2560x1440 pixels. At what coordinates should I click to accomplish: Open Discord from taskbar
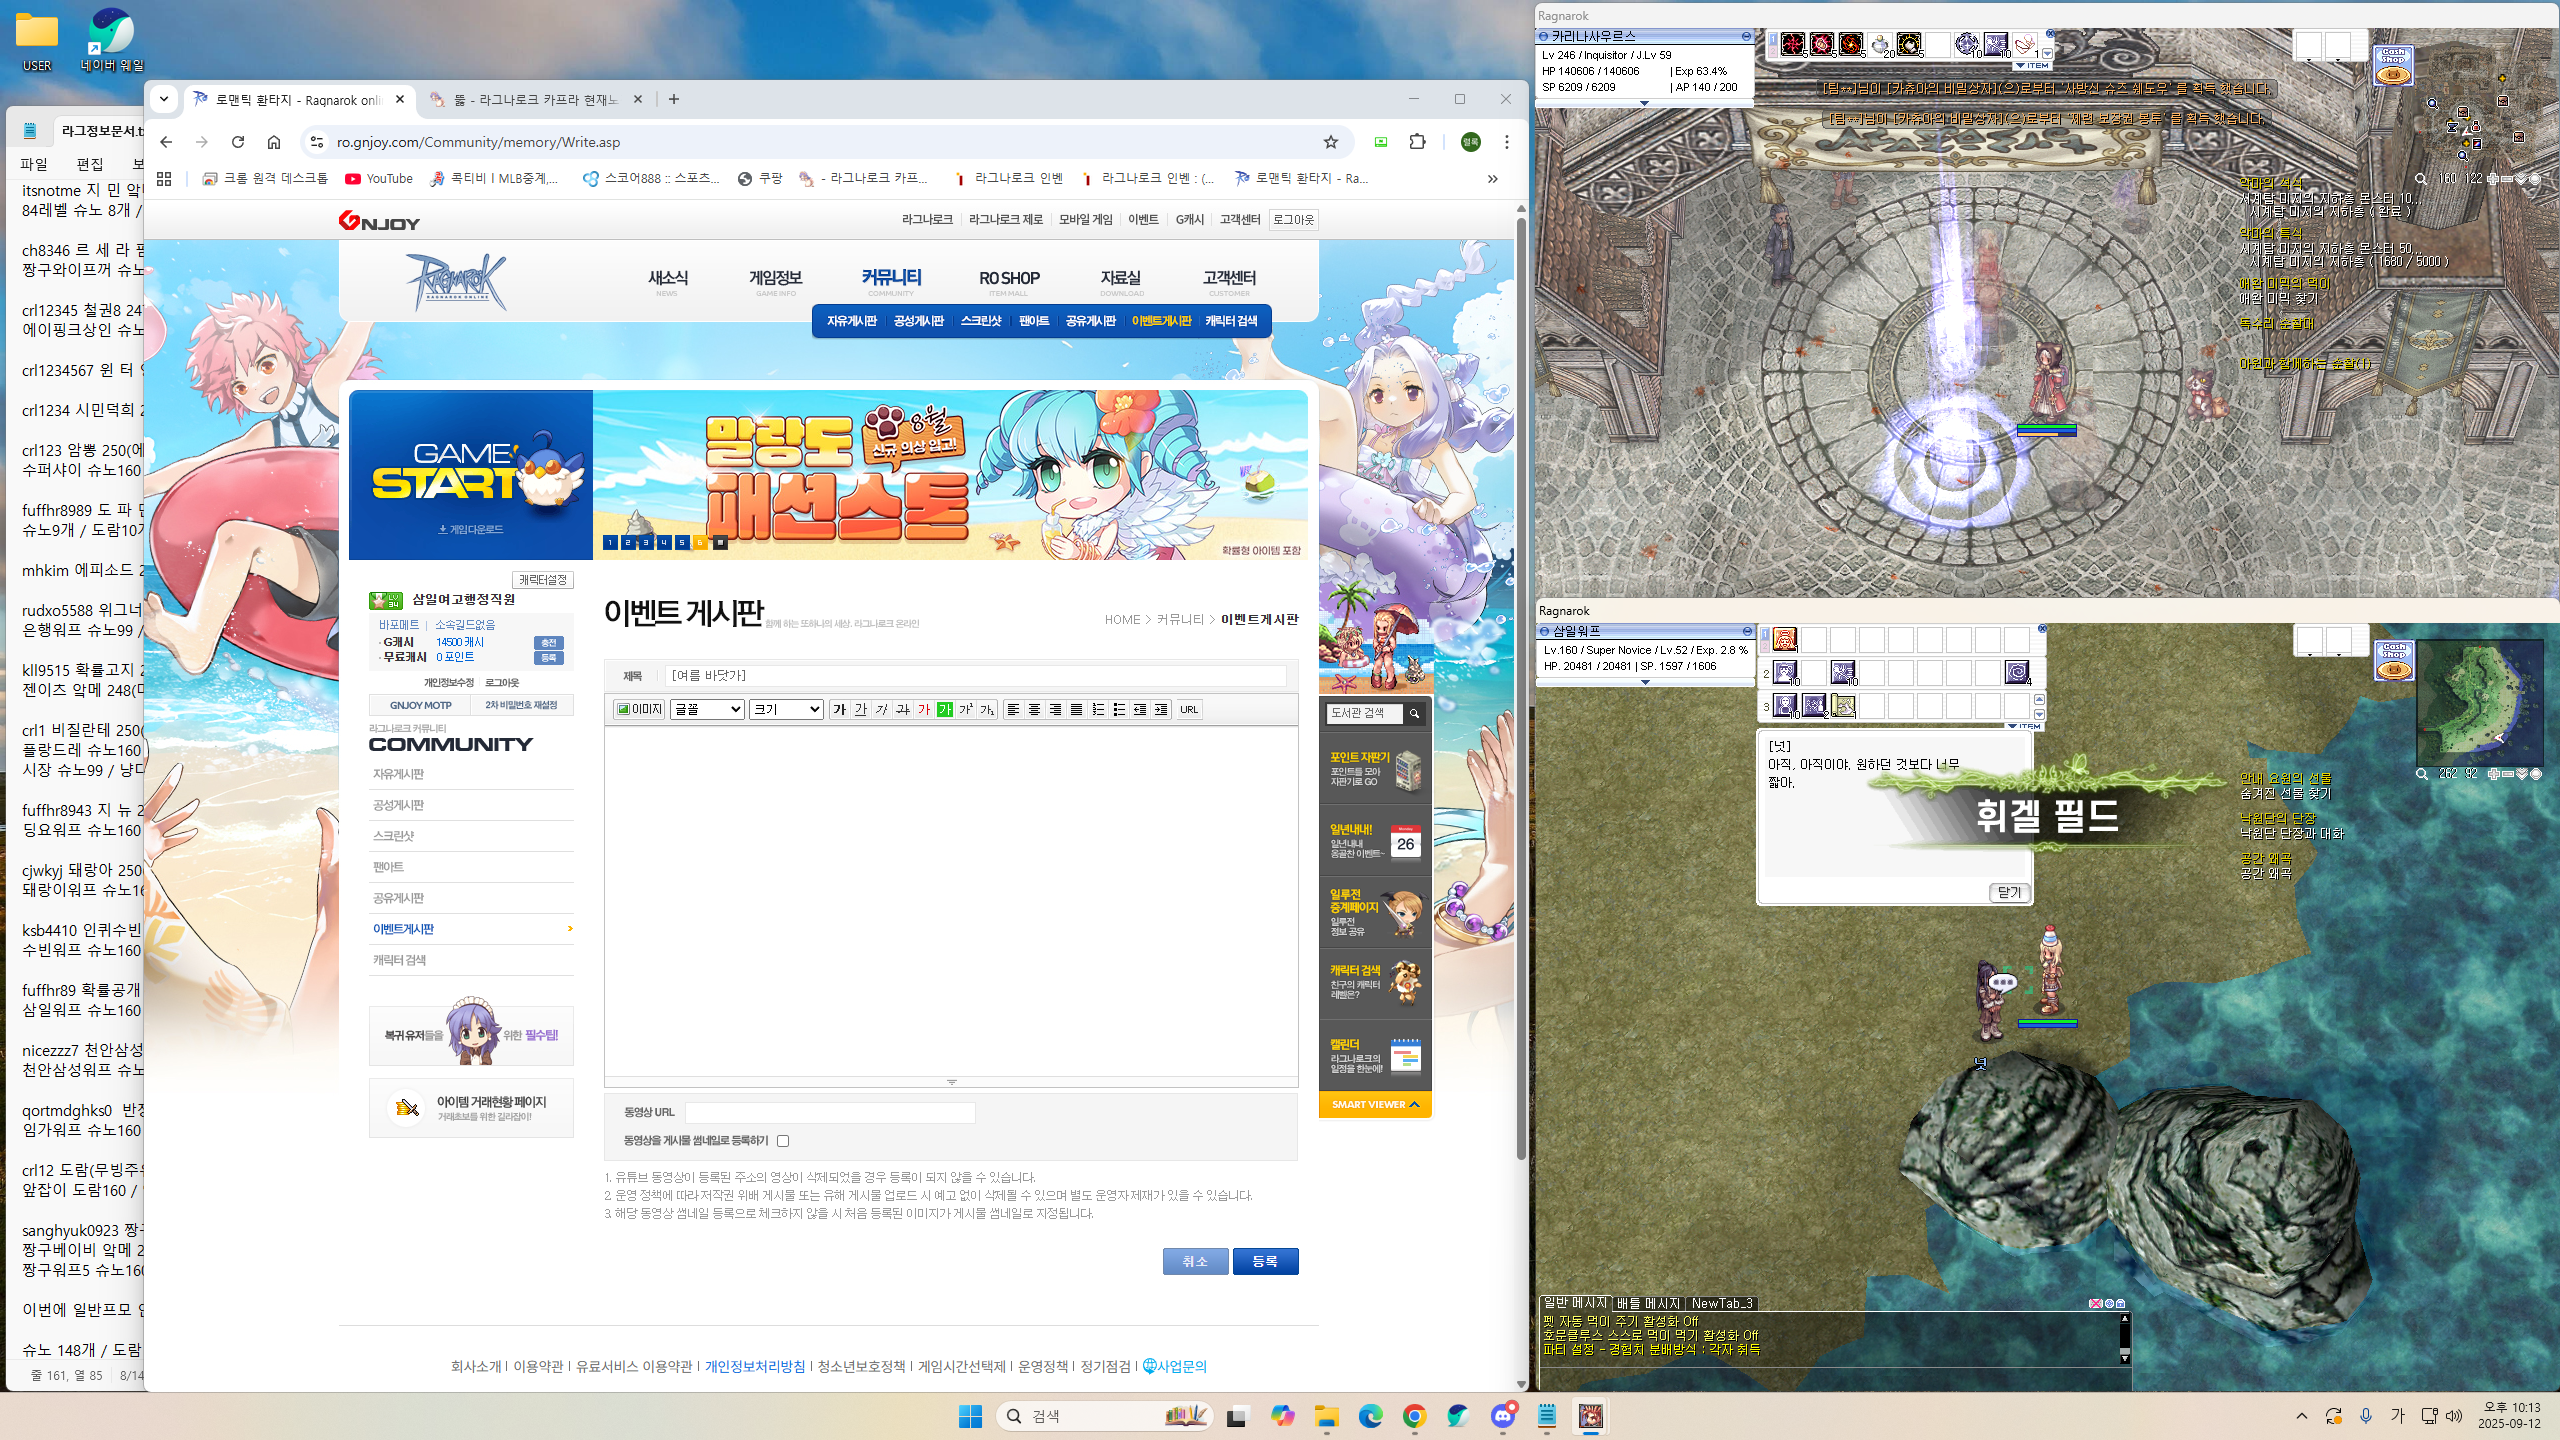pyautogui.click(x=1503, y=1416)
